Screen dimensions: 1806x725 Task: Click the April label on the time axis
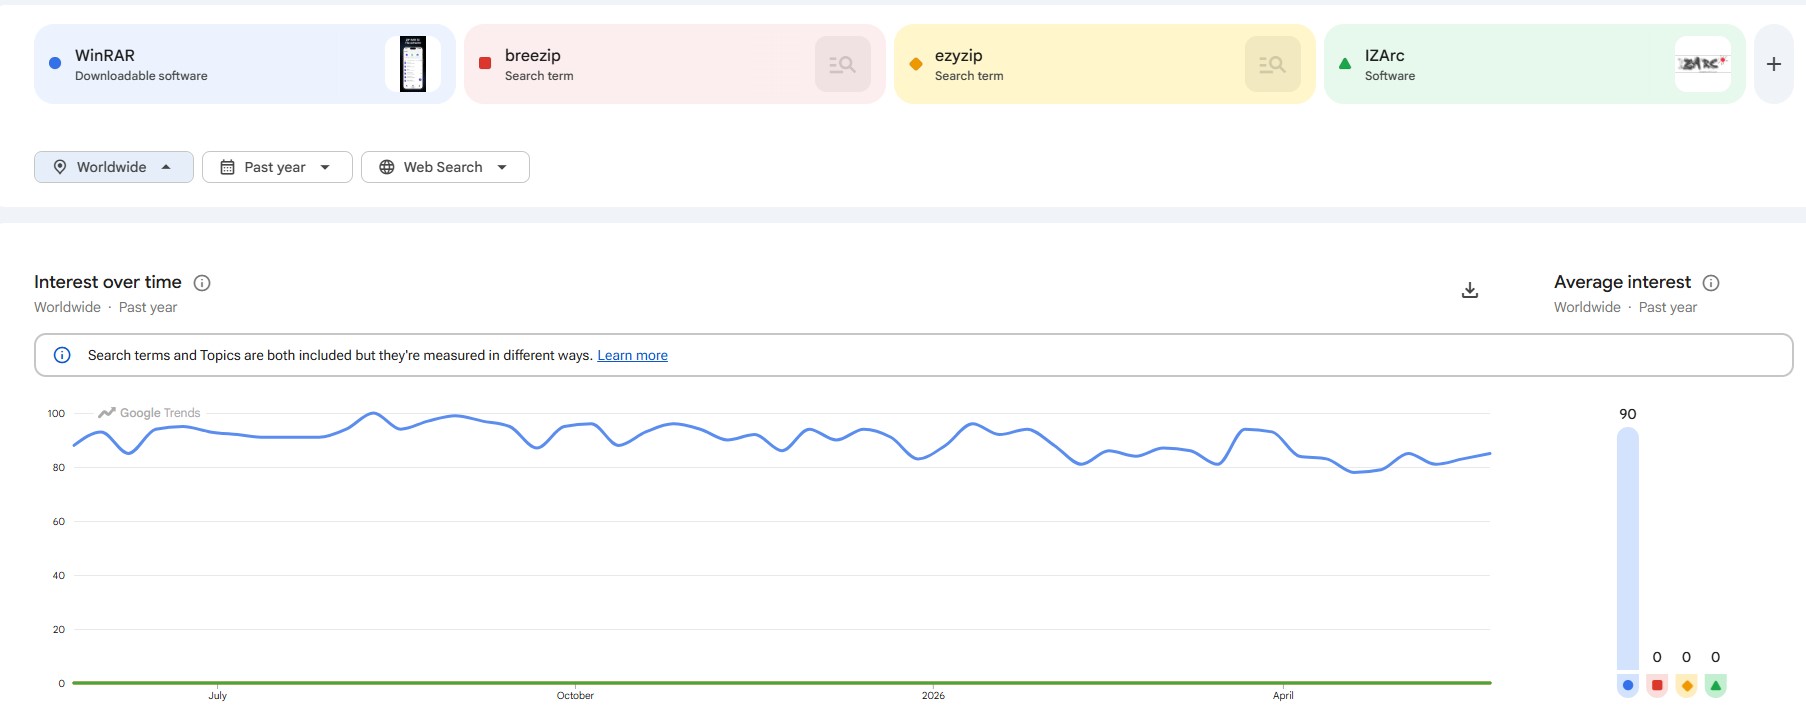(1283, 696)
